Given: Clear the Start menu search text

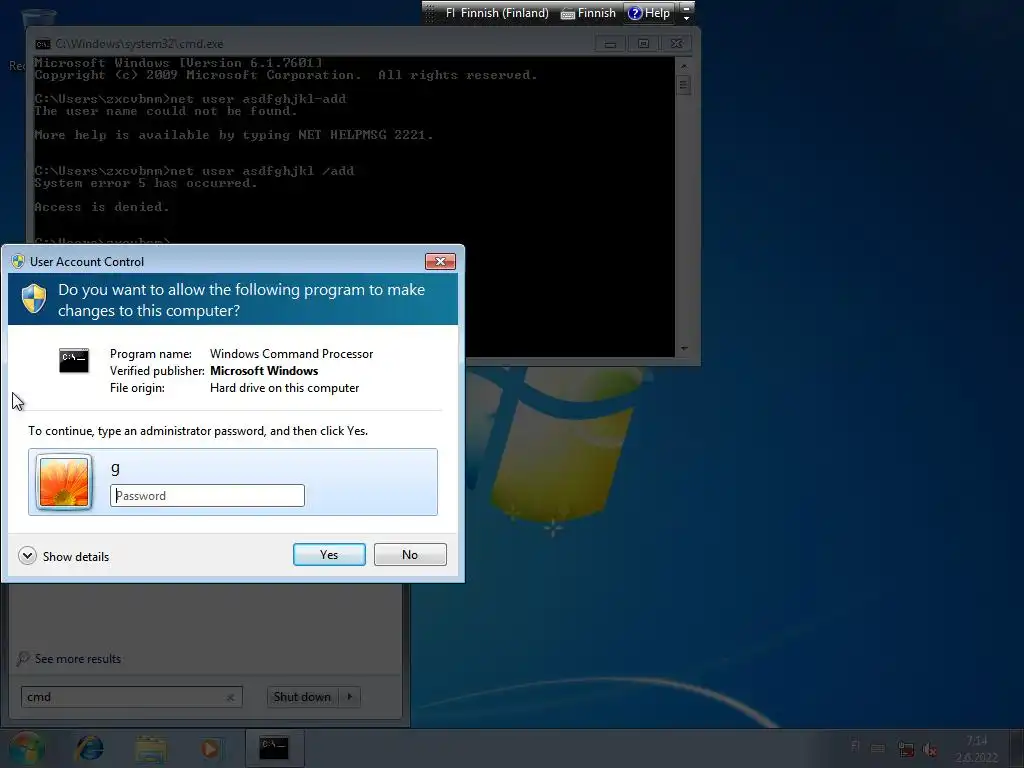Looking at the screenshot, I should pos(231,697).
